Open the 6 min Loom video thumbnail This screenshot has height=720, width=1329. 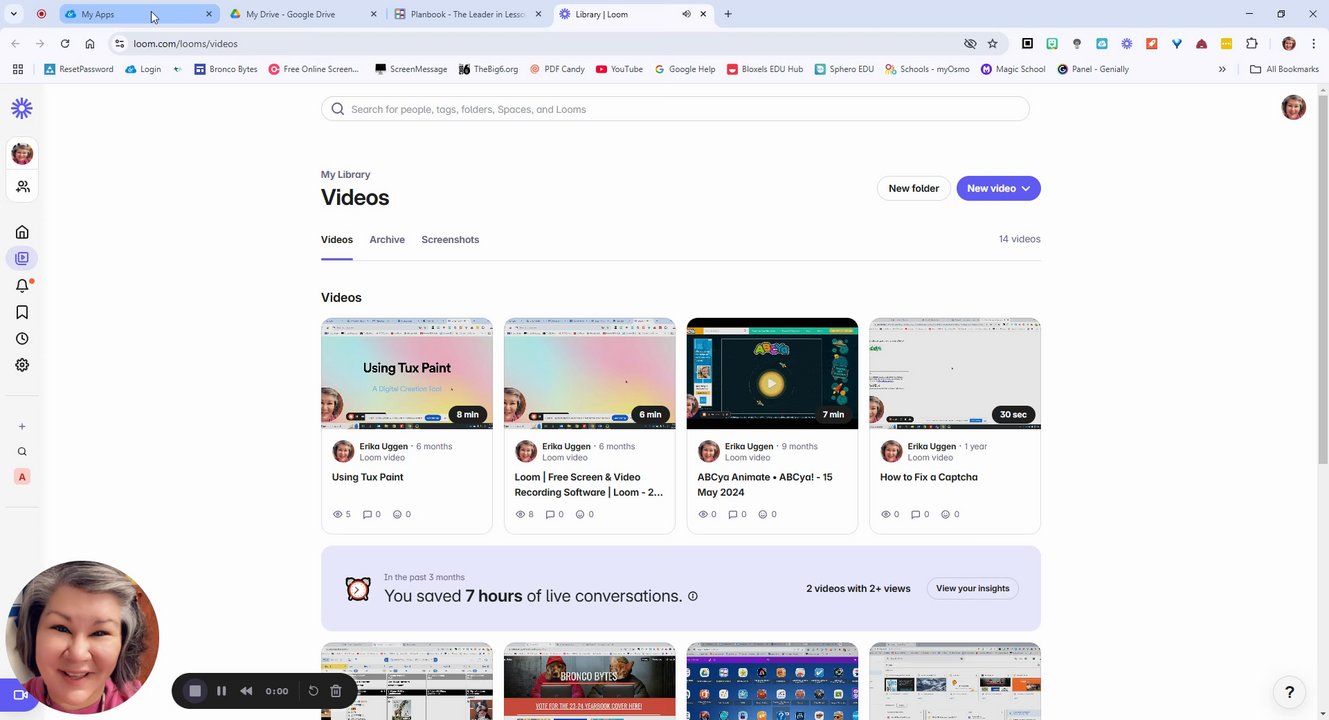(590, 373)
